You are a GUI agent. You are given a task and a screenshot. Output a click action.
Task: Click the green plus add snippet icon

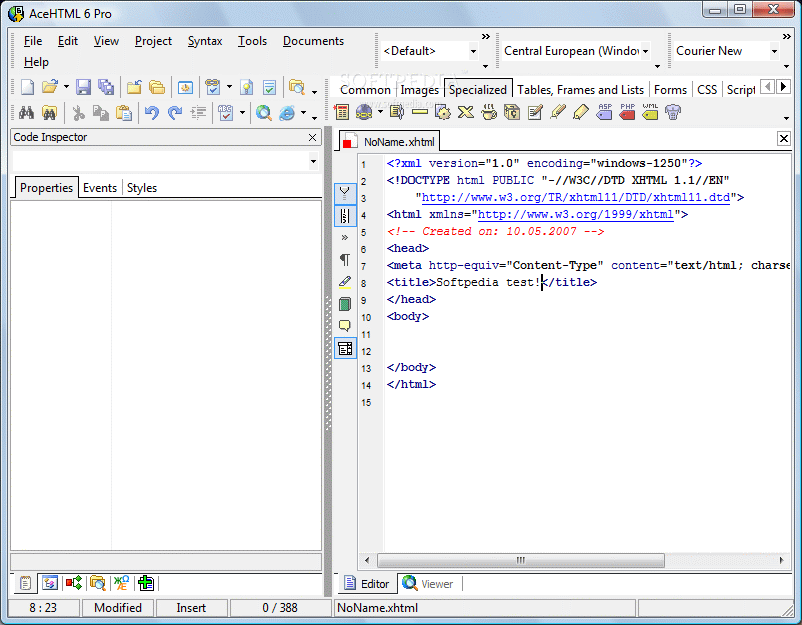click(146, 583)
